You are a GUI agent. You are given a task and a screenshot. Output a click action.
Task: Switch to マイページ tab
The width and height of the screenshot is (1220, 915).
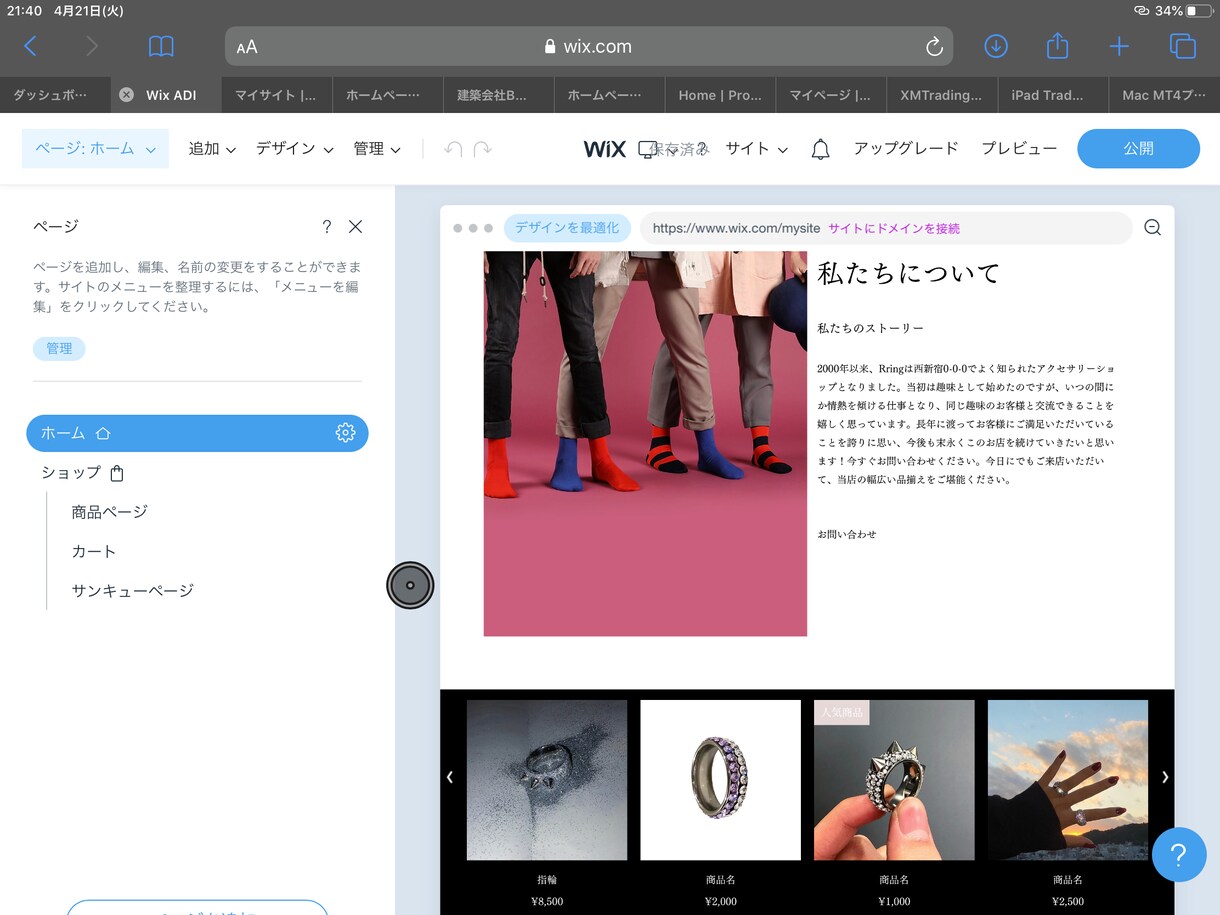coord(831,95)
